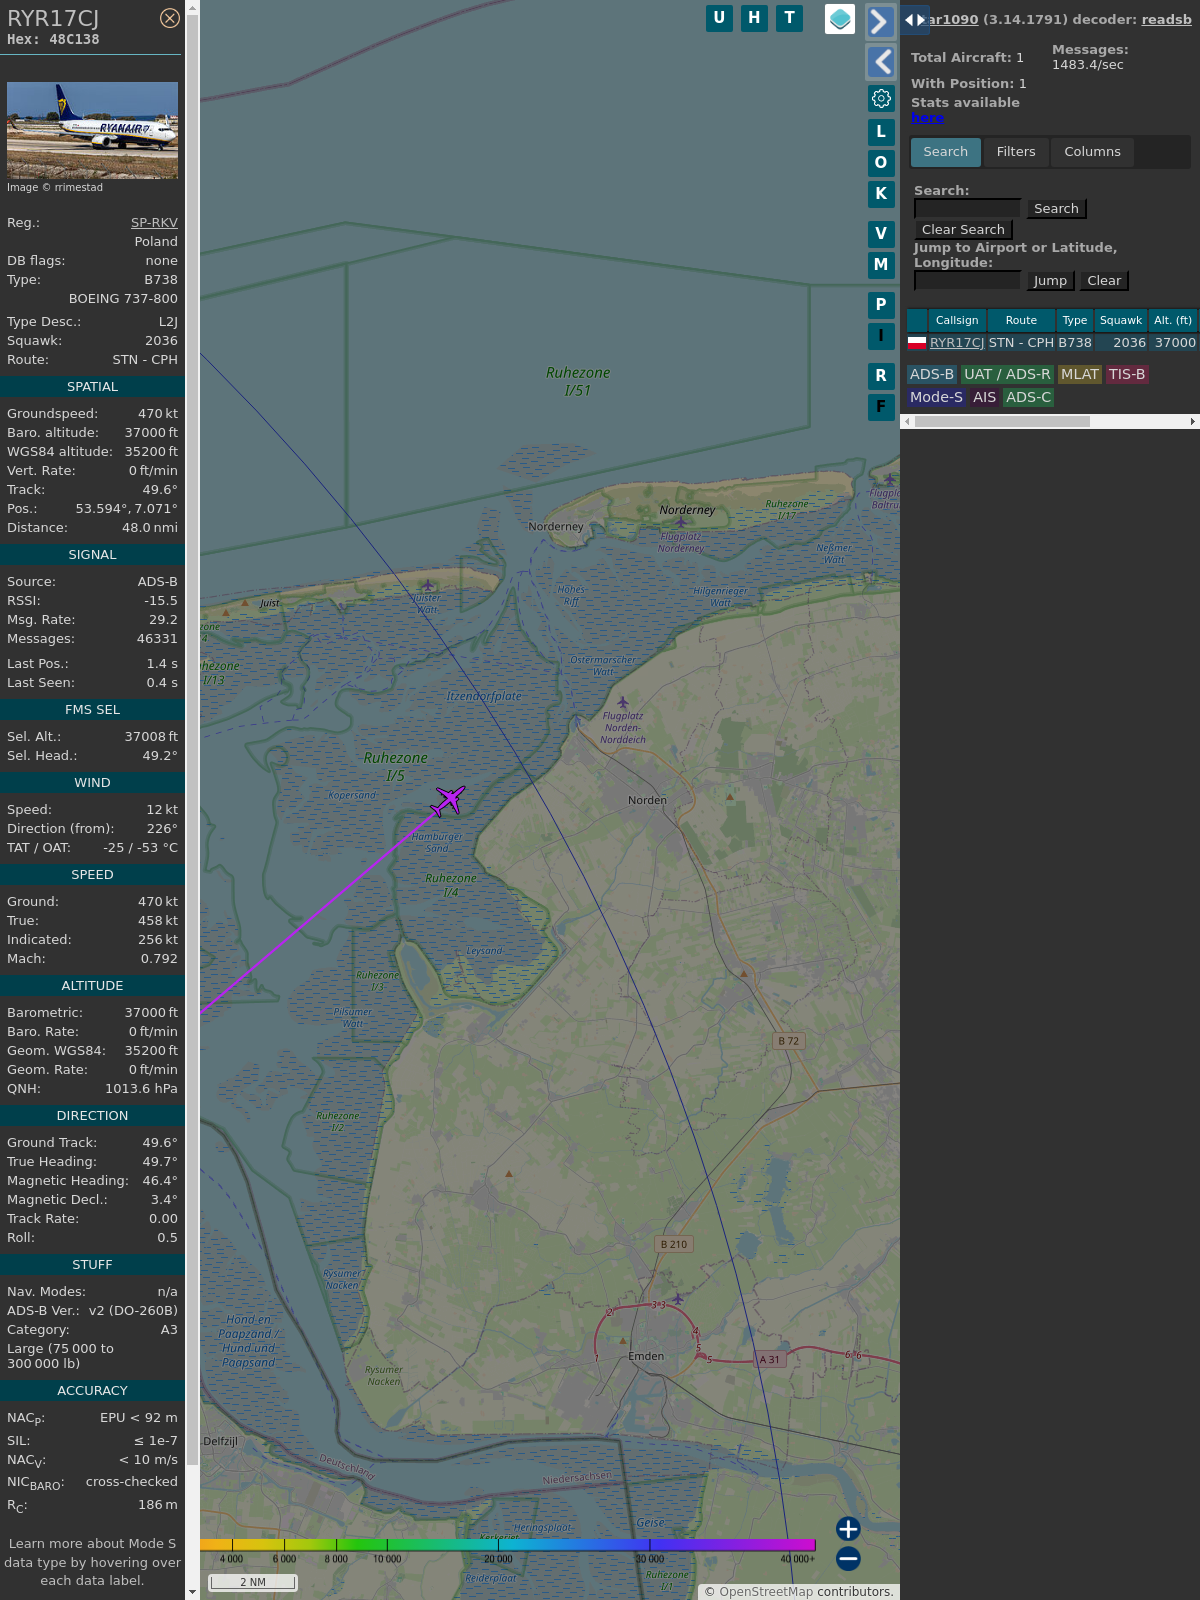Open the SP-RKV registration link
Image resolution: width=1200 pixels, height=1600 pixels.
click(154, 223)
